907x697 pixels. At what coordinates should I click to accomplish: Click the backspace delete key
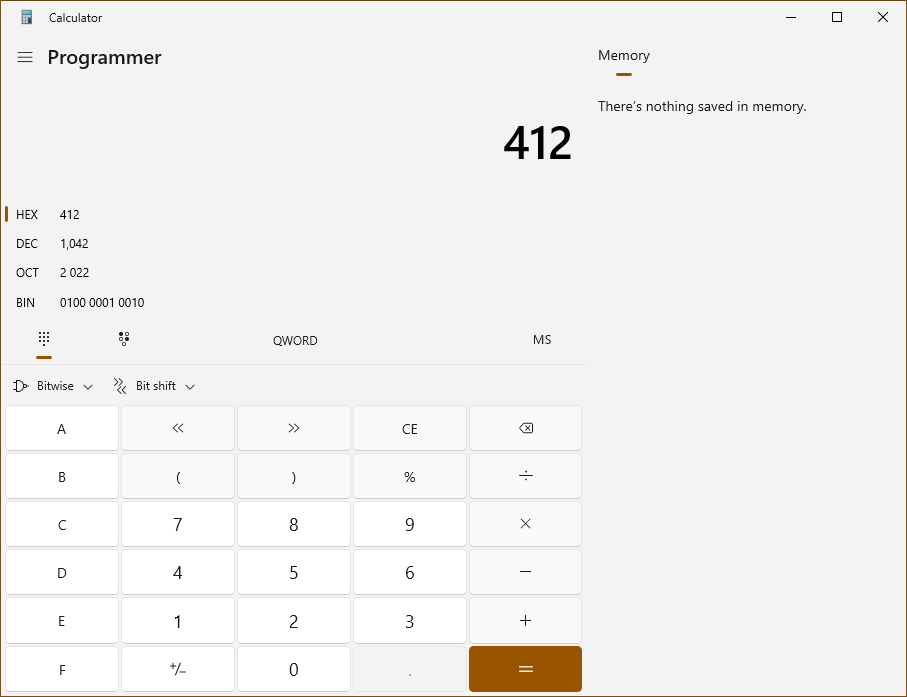point(525,428)
